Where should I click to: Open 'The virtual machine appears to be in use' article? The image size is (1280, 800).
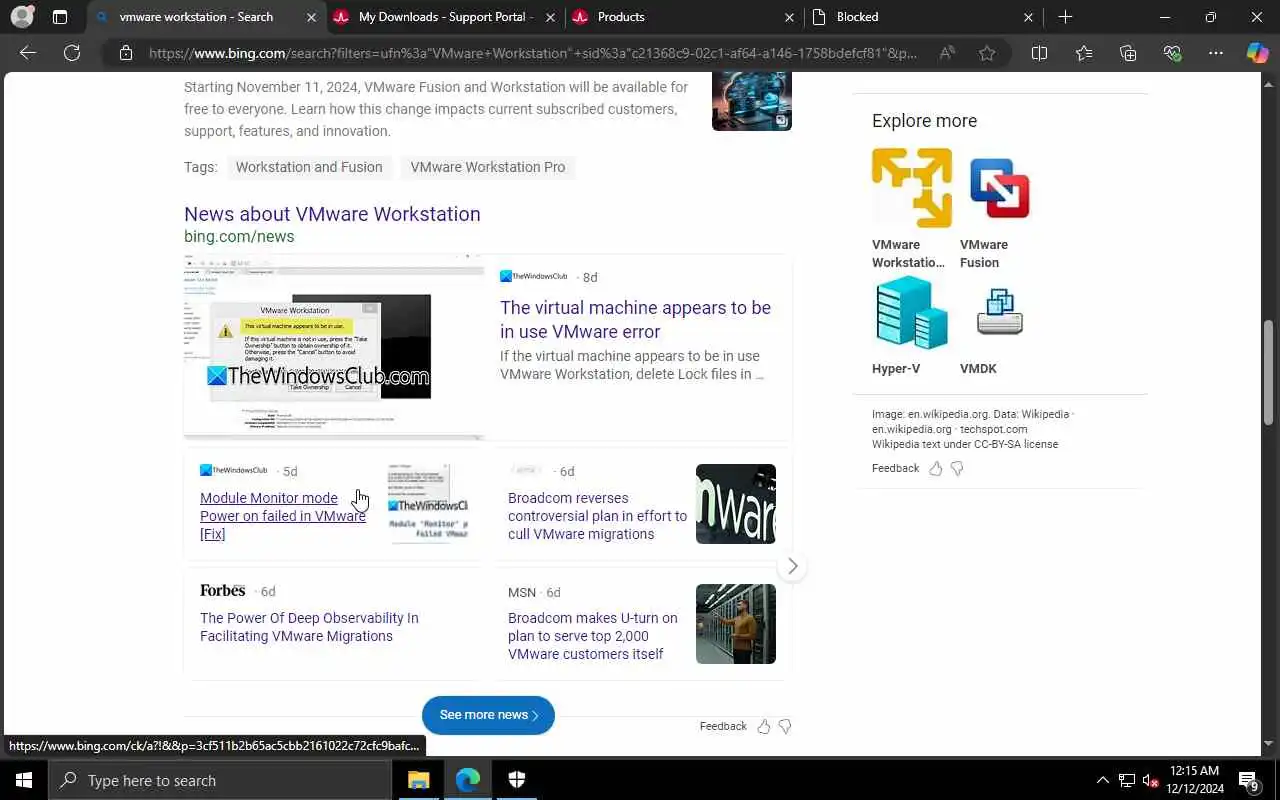(635, 319)
